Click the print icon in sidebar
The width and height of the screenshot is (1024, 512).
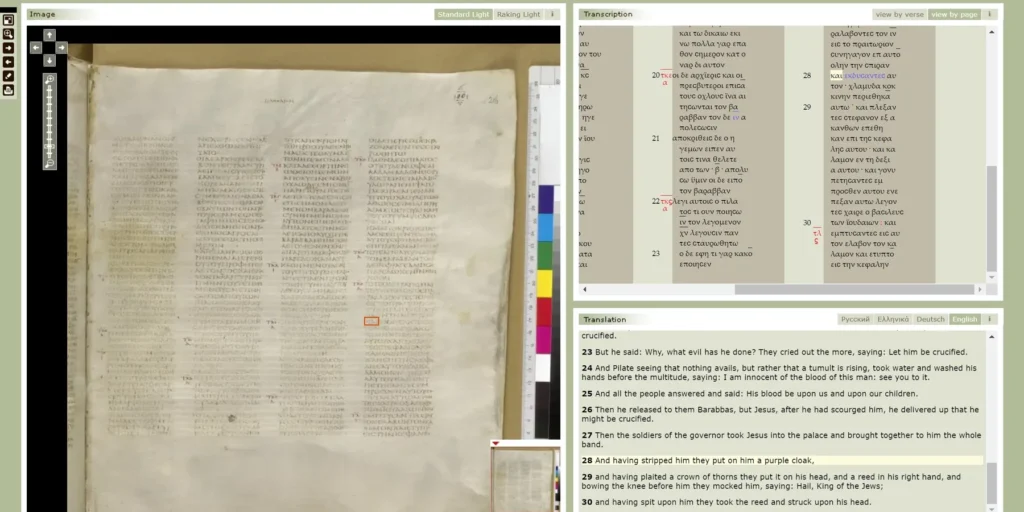(8, 90)
